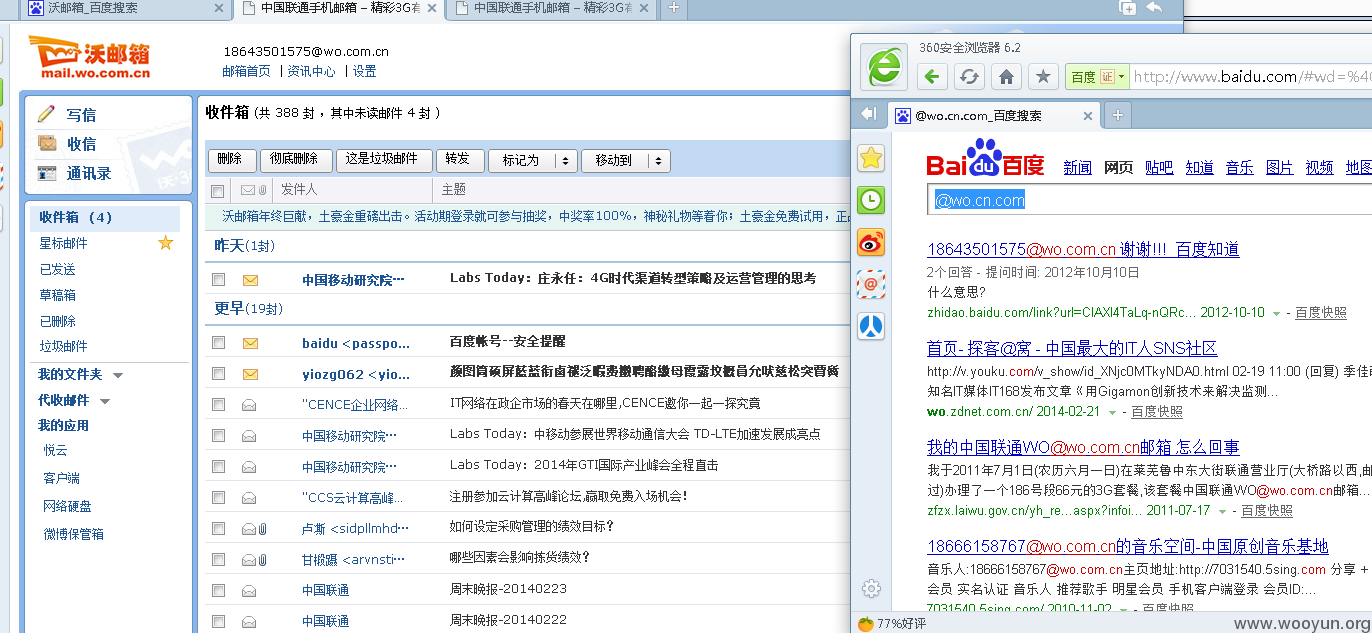Click the 收信 receive mail icon
This screenshot has height=633, width=1372.
tap(47, 143)
